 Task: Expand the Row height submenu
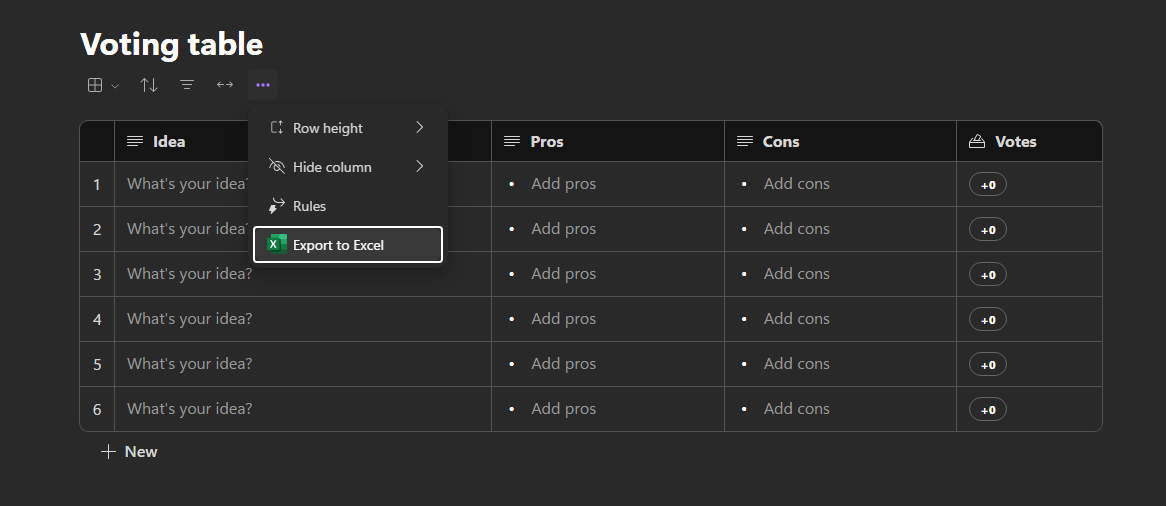420,128
